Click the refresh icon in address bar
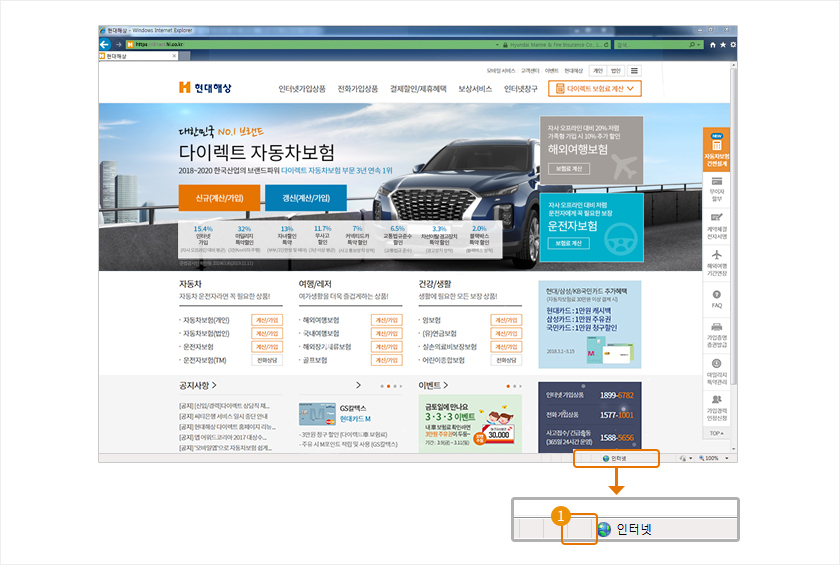Screen dimensions: 840x565 coord(606,45)
